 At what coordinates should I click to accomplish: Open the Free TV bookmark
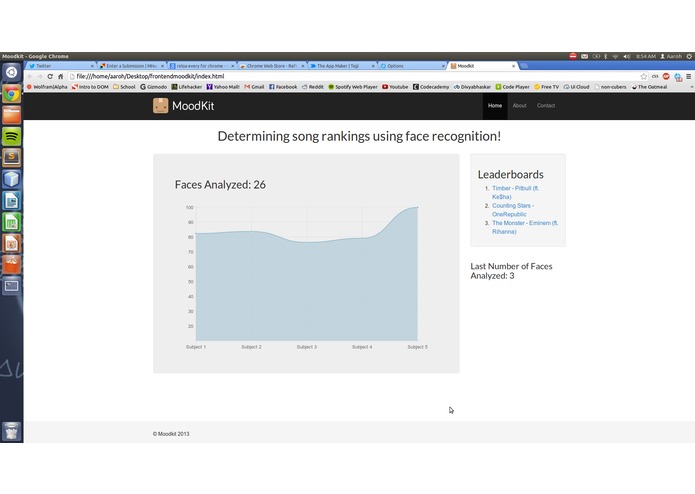point(547,87)
